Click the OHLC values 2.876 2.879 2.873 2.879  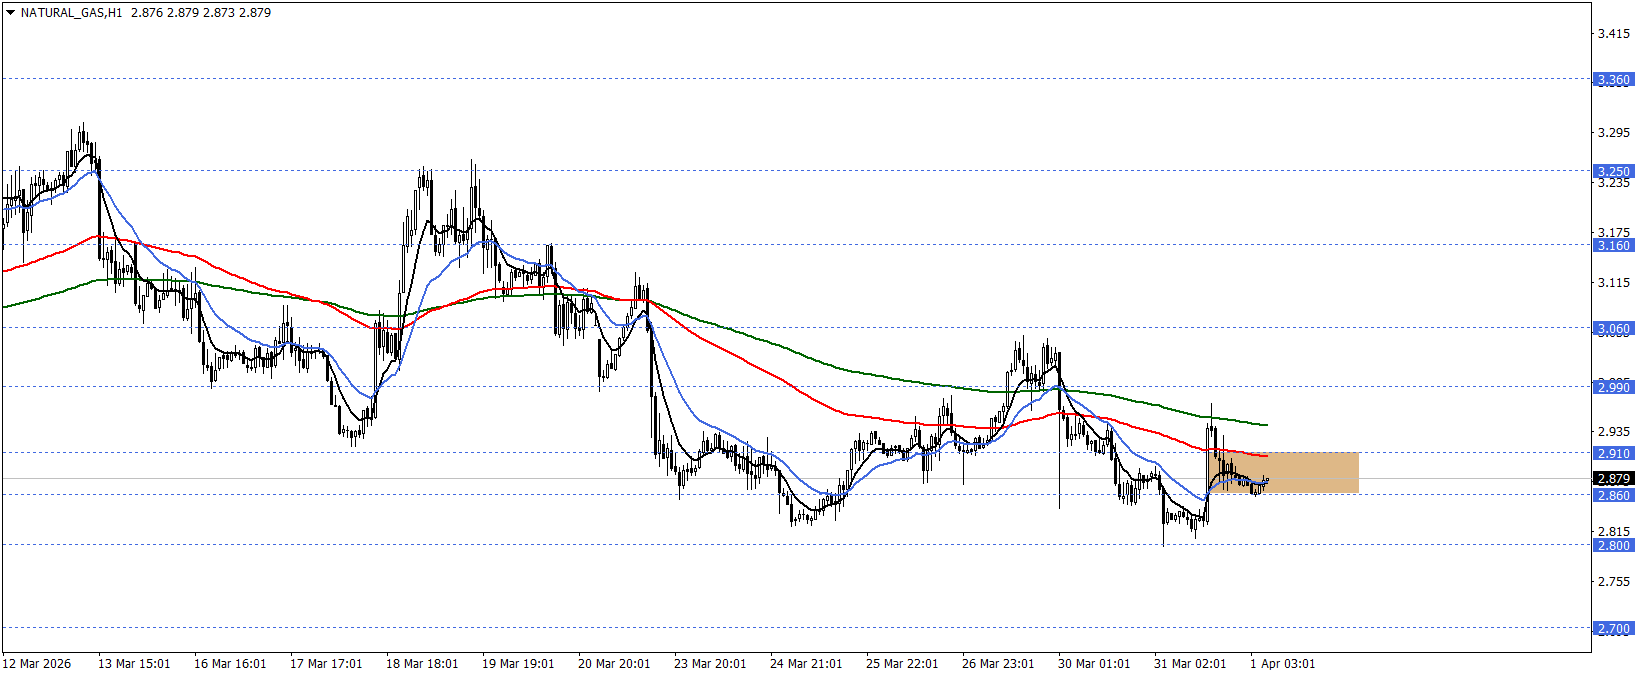(201, 13)
